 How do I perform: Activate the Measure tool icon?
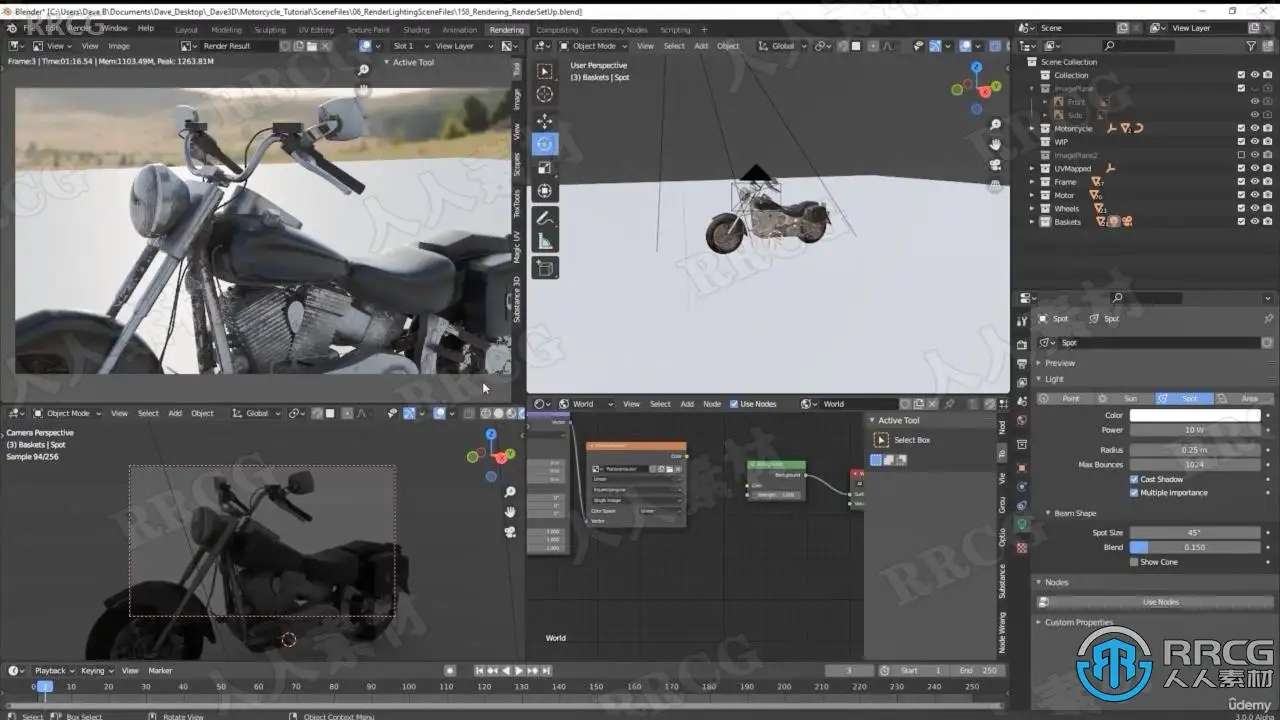[544, 241]
